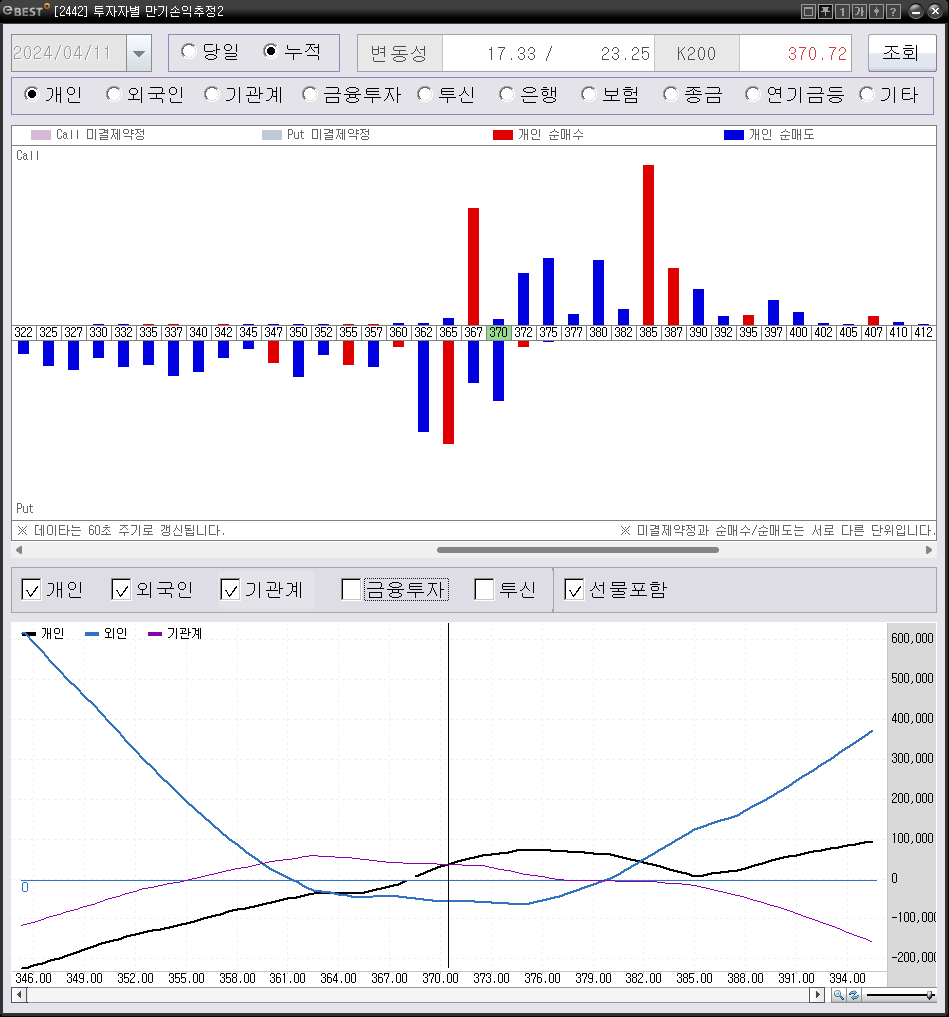
Task: Uncheck the 선물포함 checkbox
Action: 574,590
